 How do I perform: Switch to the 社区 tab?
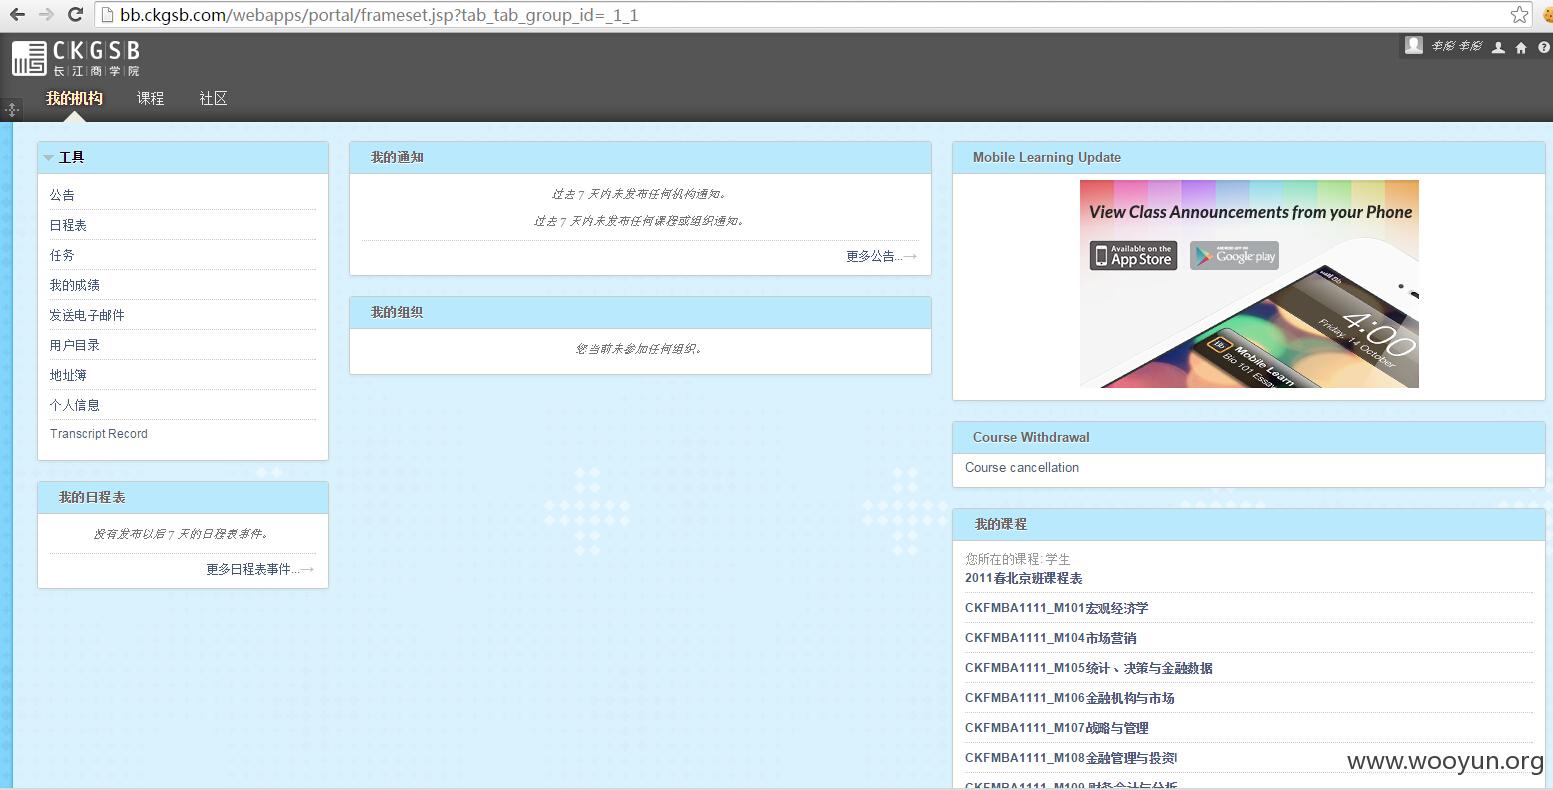click(213, 98)
